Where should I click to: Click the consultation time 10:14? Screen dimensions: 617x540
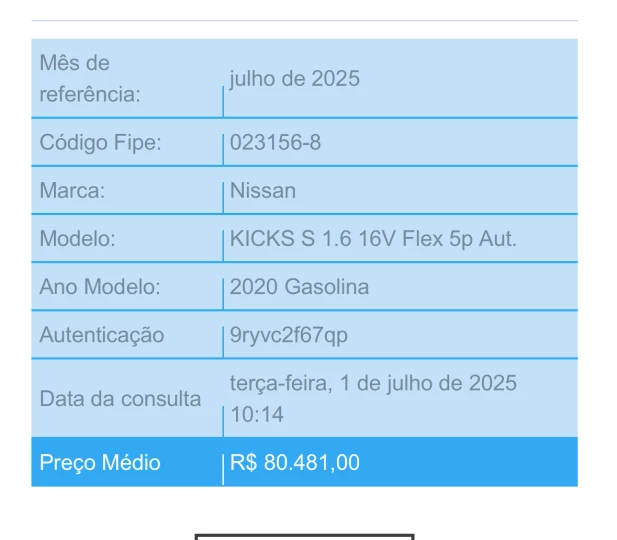(x=257, y=415)
